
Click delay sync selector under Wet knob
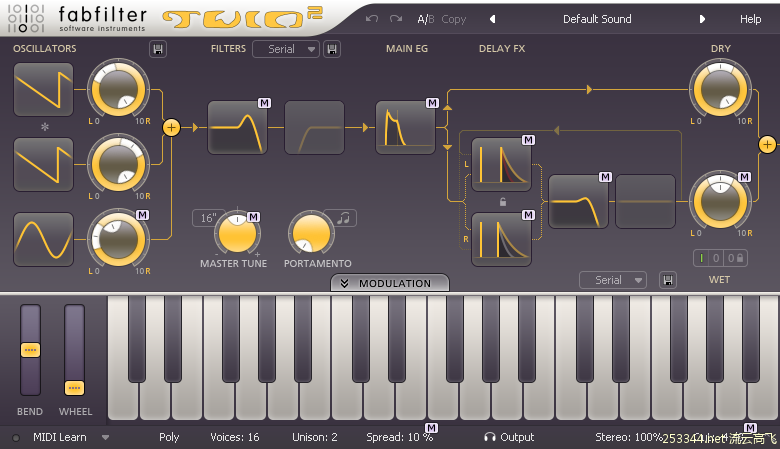(x=720, y=258)
